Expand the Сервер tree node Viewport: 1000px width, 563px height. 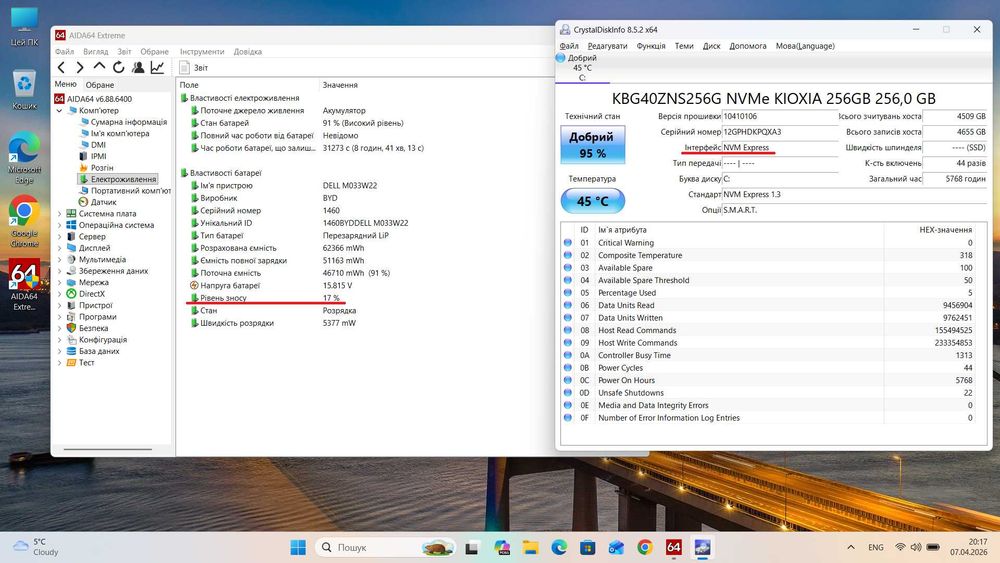pos(59,237)
